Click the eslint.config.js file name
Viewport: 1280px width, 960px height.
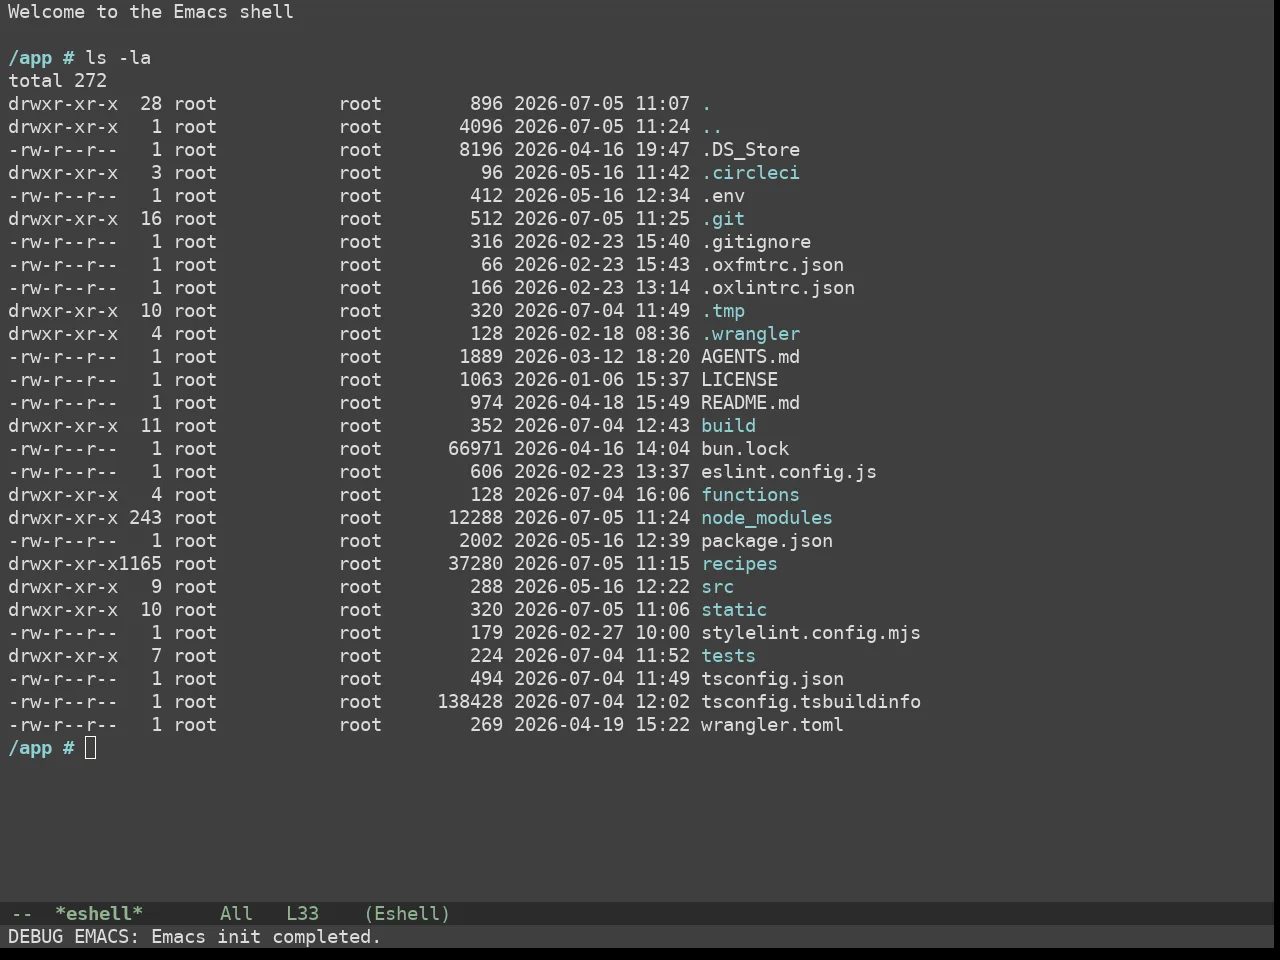(789, 472)
